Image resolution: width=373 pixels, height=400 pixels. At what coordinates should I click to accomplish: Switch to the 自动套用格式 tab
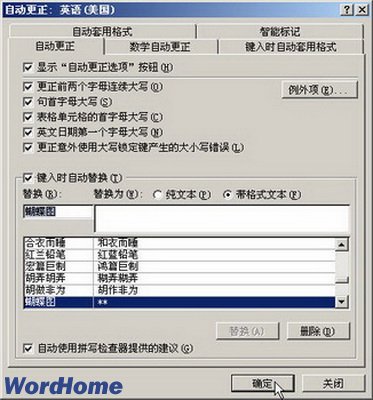click(102, 32)
